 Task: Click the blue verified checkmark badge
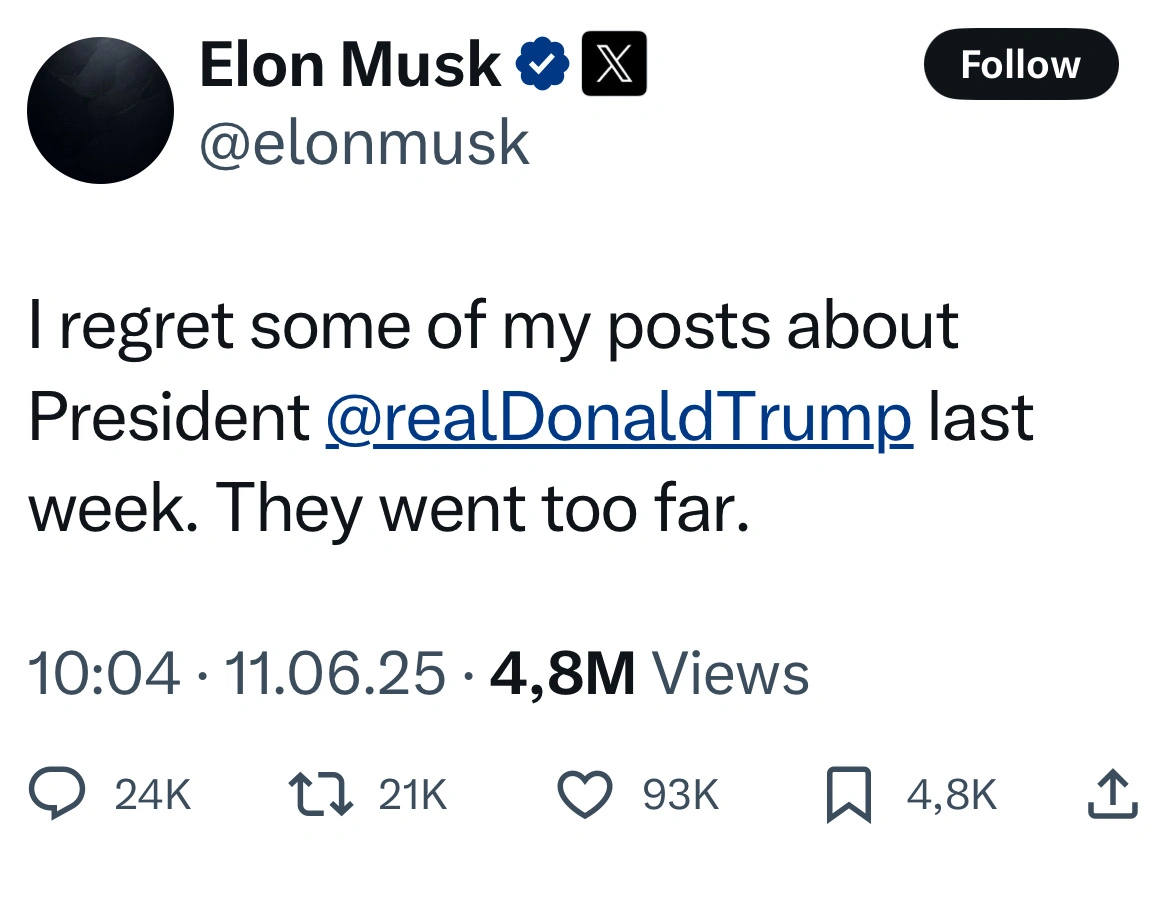click(x=543, y=65)
